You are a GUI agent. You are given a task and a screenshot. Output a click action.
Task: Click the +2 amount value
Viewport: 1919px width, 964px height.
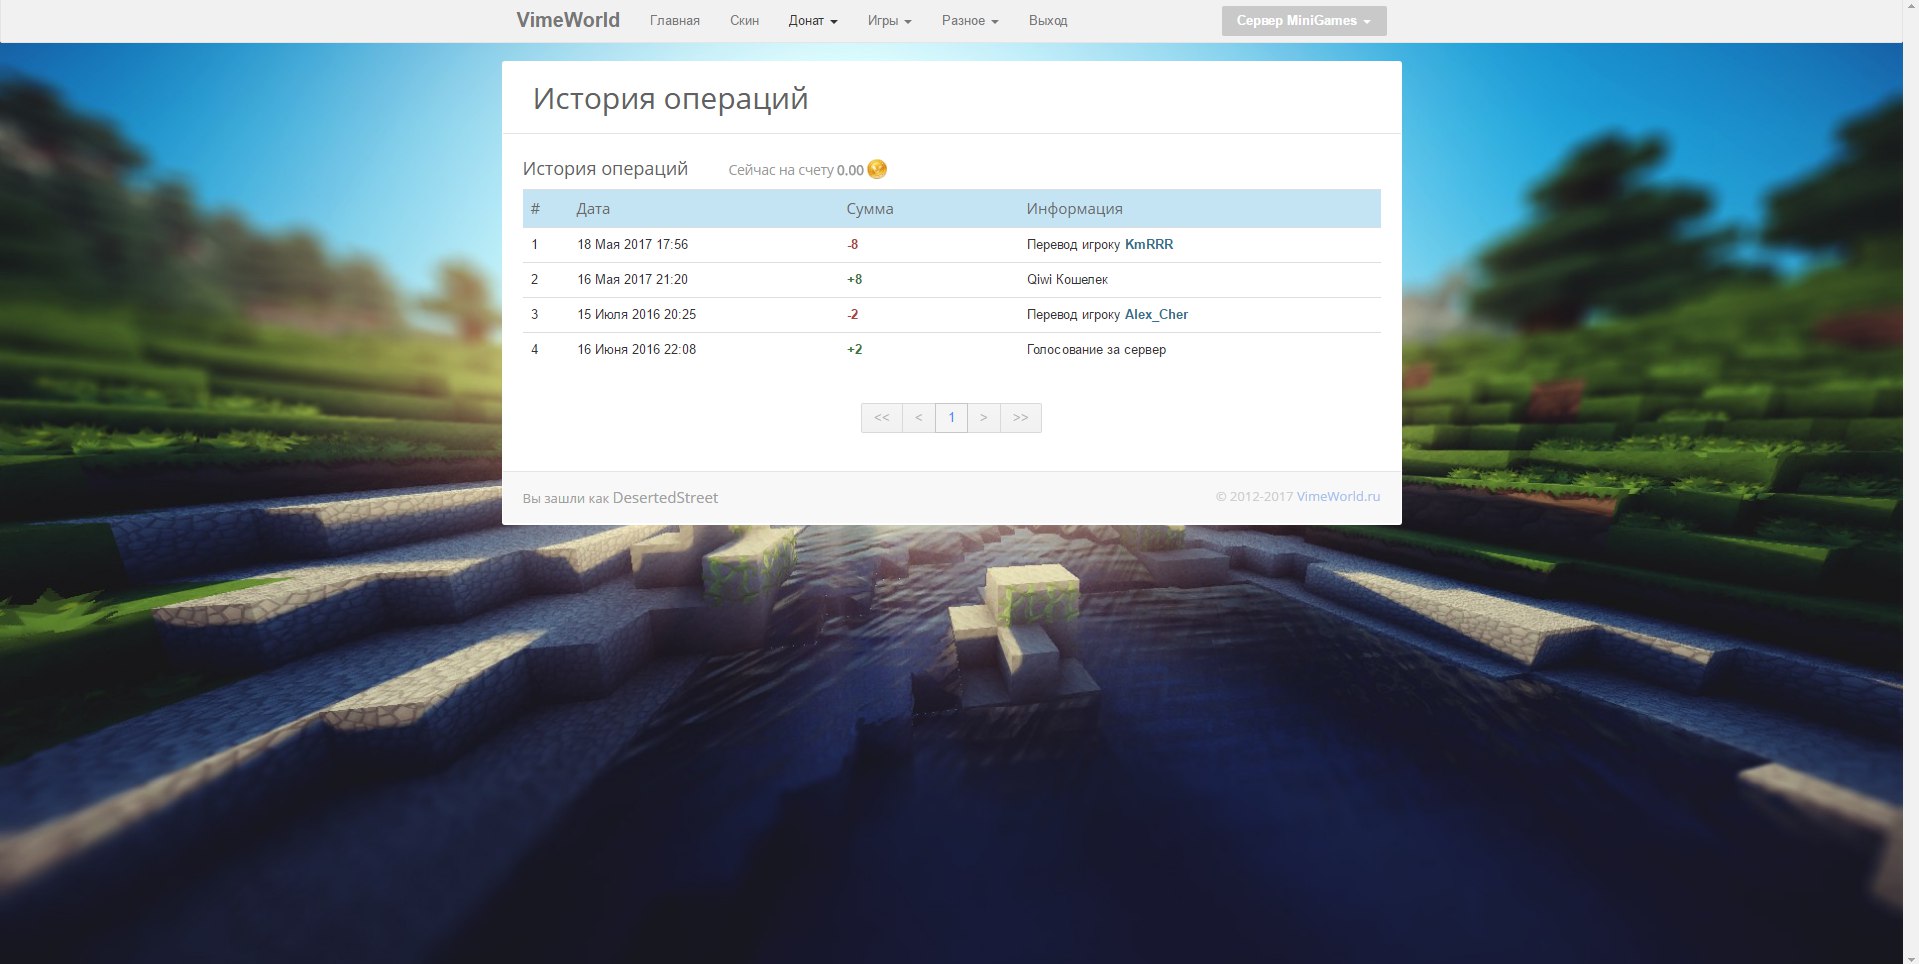point(854,349)
